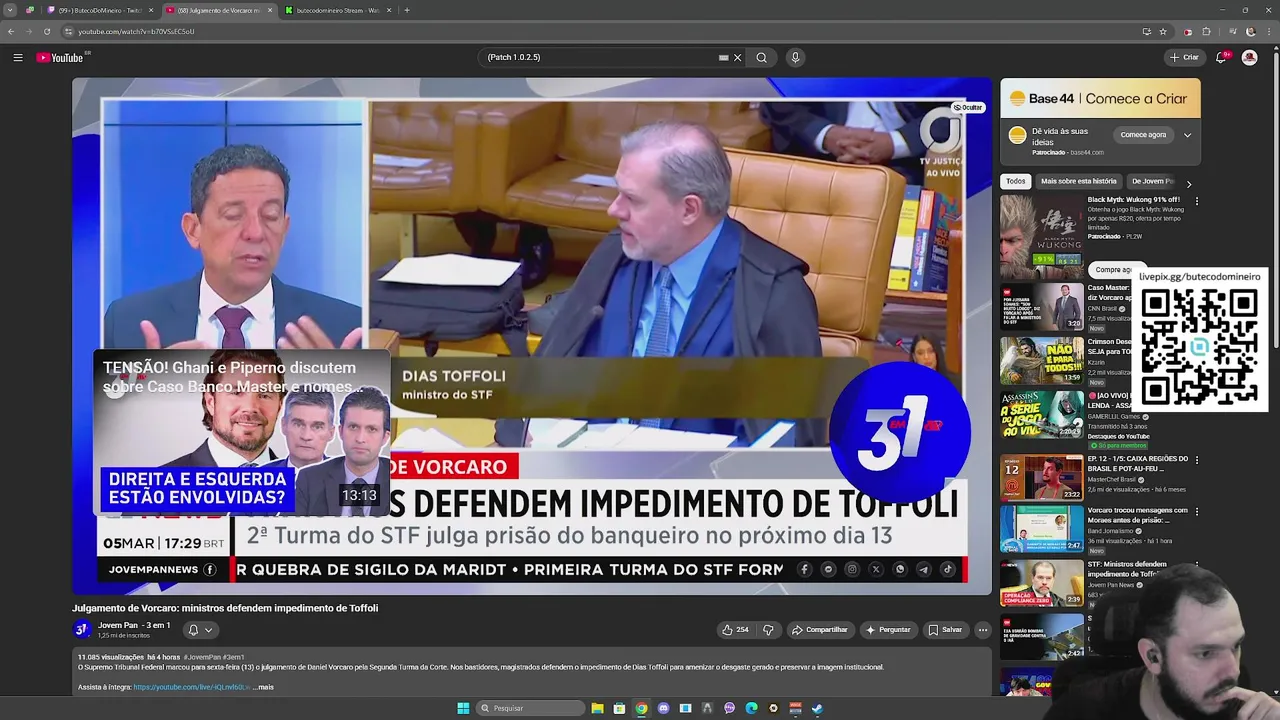Open Crimson Desert video thumbnail

point(1041,360)
